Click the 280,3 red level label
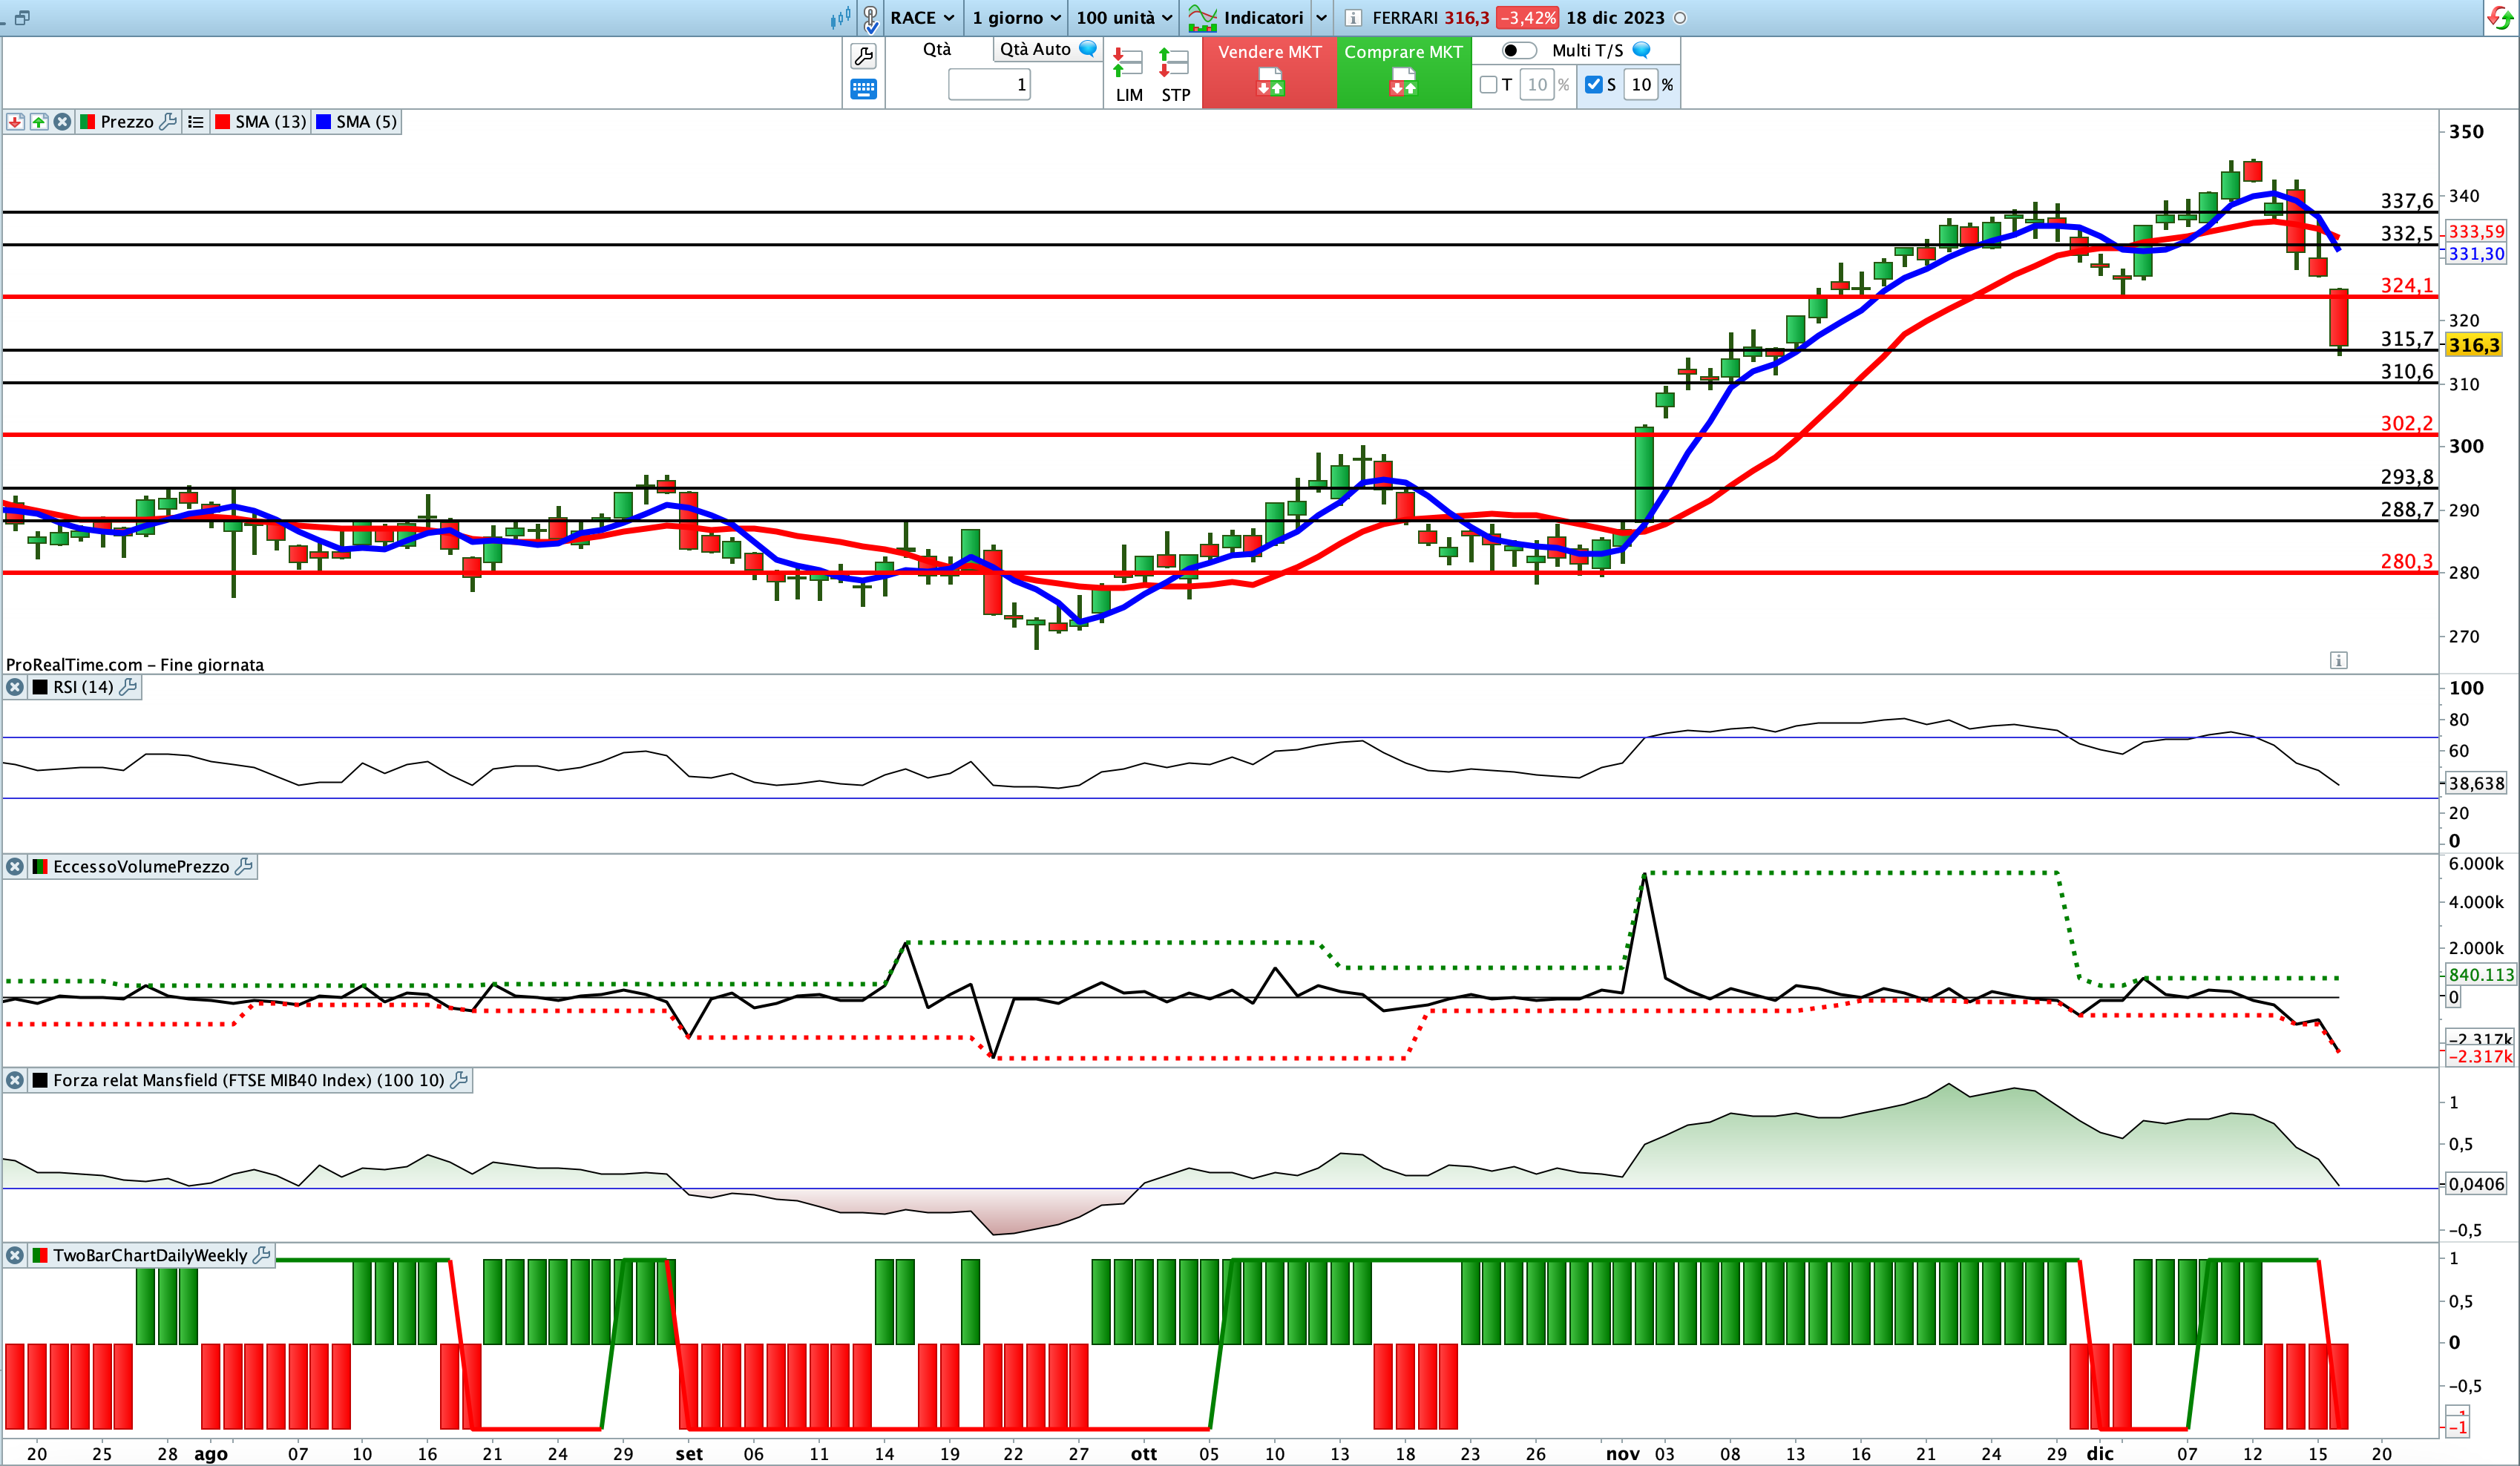The image size is (2520, 1466). coord(2407,562)
